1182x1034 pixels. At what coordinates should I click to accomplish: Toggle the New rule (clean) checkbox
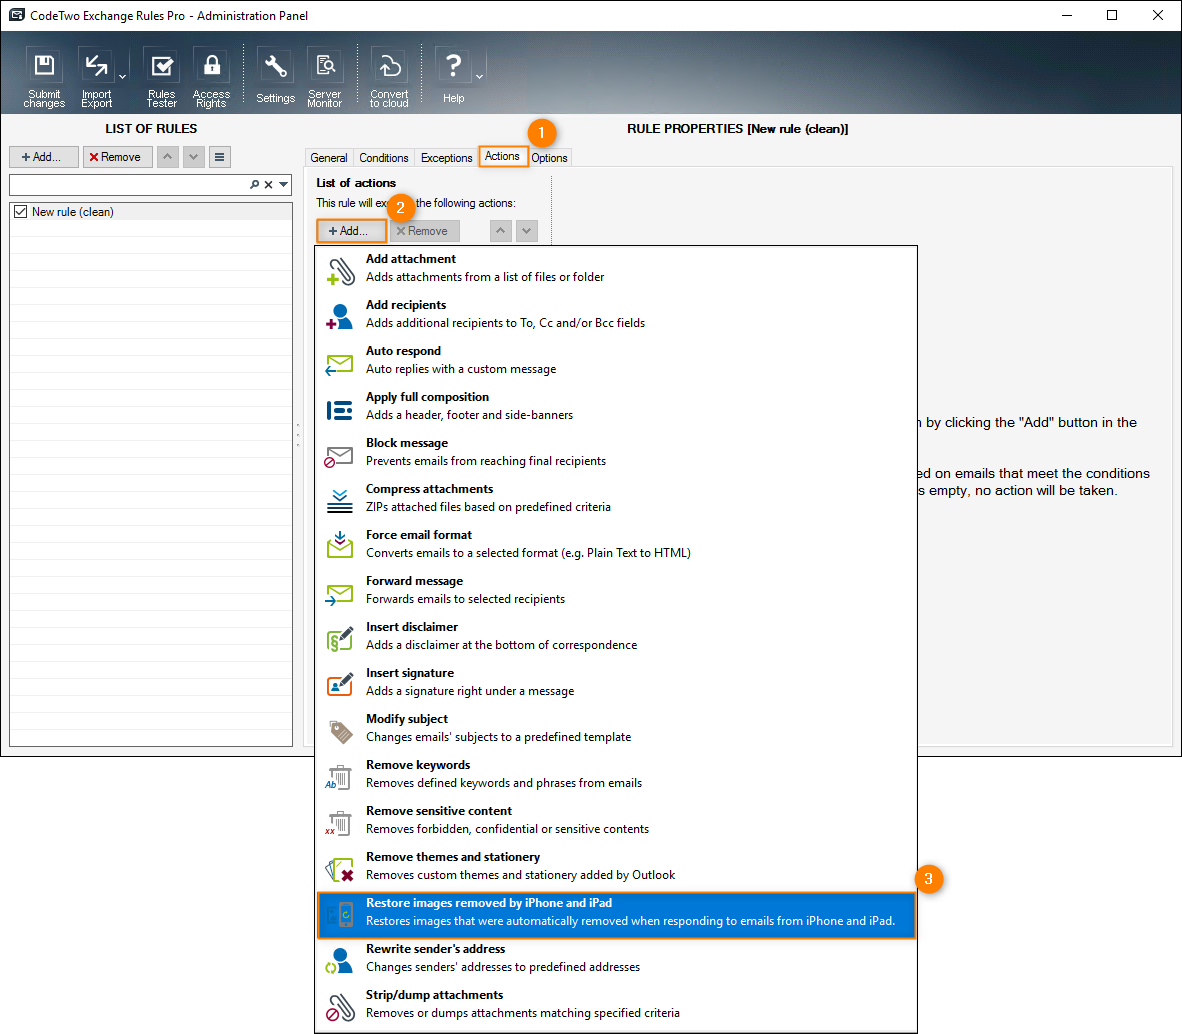click(x=20, y=212)
